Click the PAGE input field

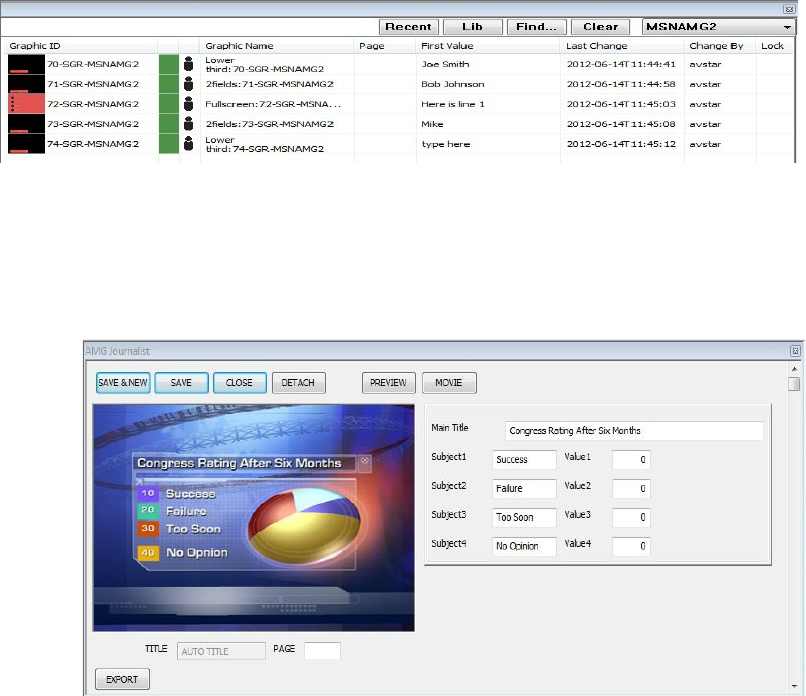322,651
